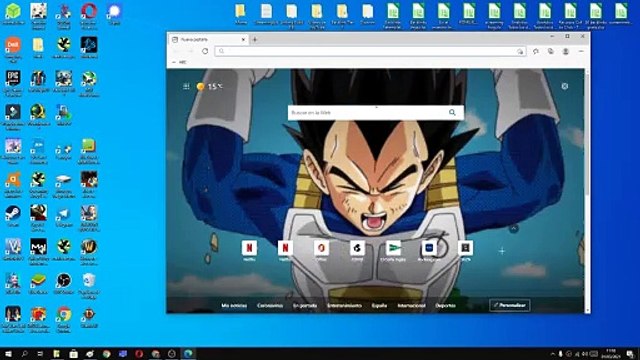
Task: Open the Favorites toolbar icon in Edge
Action: coord(536,51)
